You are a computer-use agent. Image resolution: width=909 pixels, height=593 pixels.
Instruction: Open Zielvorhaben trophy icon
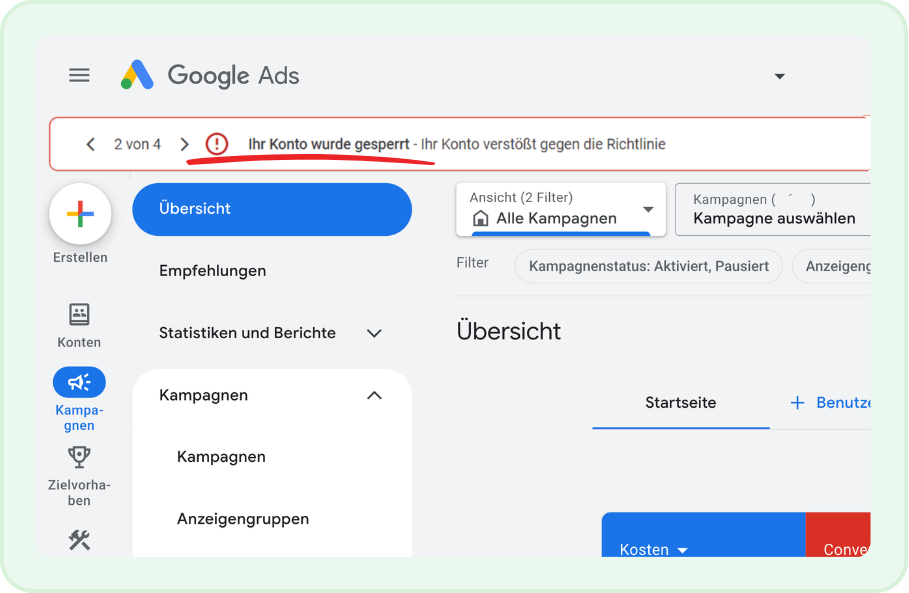point(79,457)
